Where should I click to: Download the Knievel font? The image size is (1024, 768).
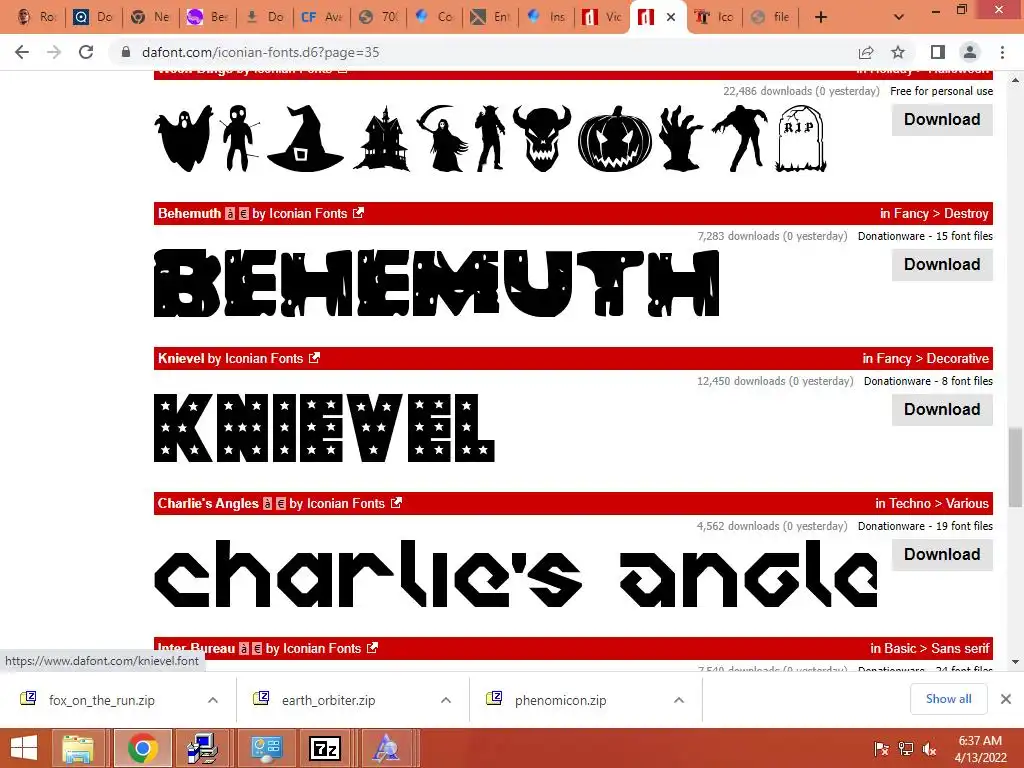(x=942, y=409)
